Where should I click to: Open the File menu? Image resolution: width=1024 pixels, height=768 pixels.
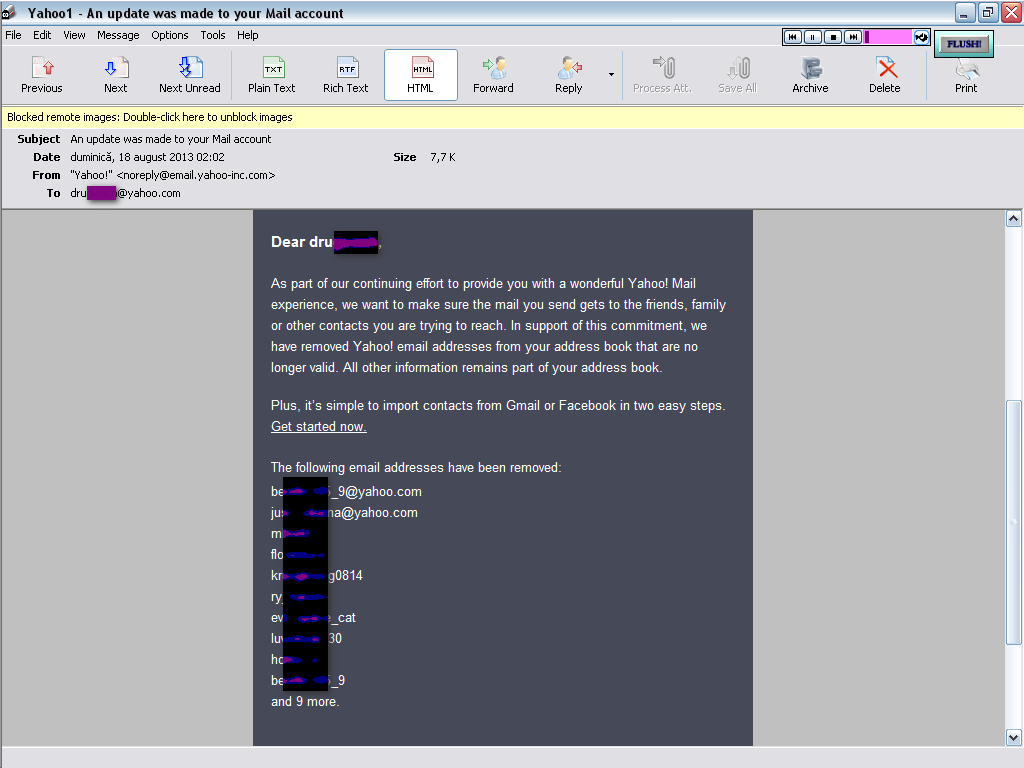(13, 35)
